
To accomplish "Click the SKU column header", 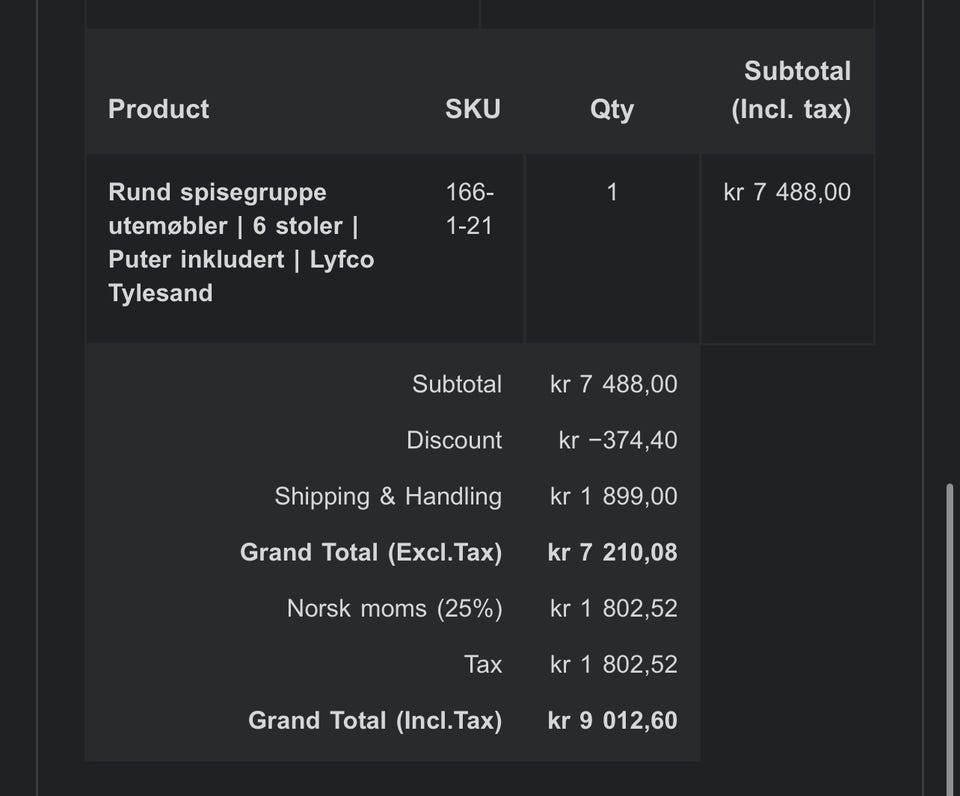I will (x=472, y=109).
